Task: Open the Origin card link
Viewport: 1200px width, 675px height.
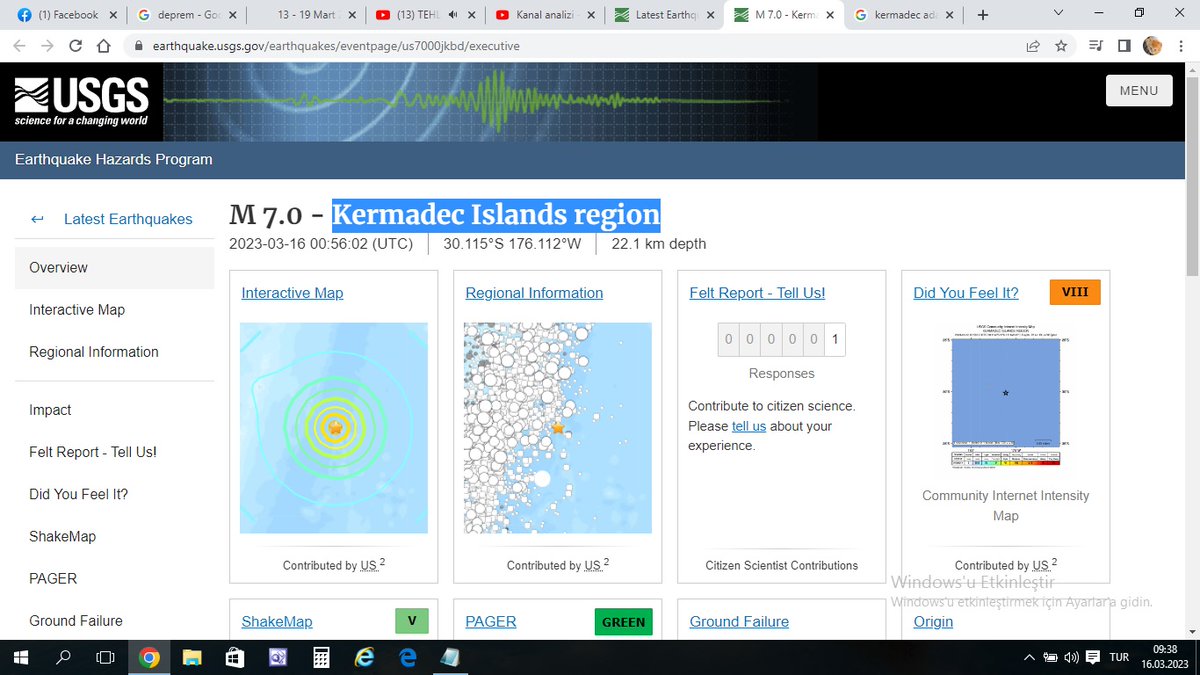Action: [x=933, y=622]
